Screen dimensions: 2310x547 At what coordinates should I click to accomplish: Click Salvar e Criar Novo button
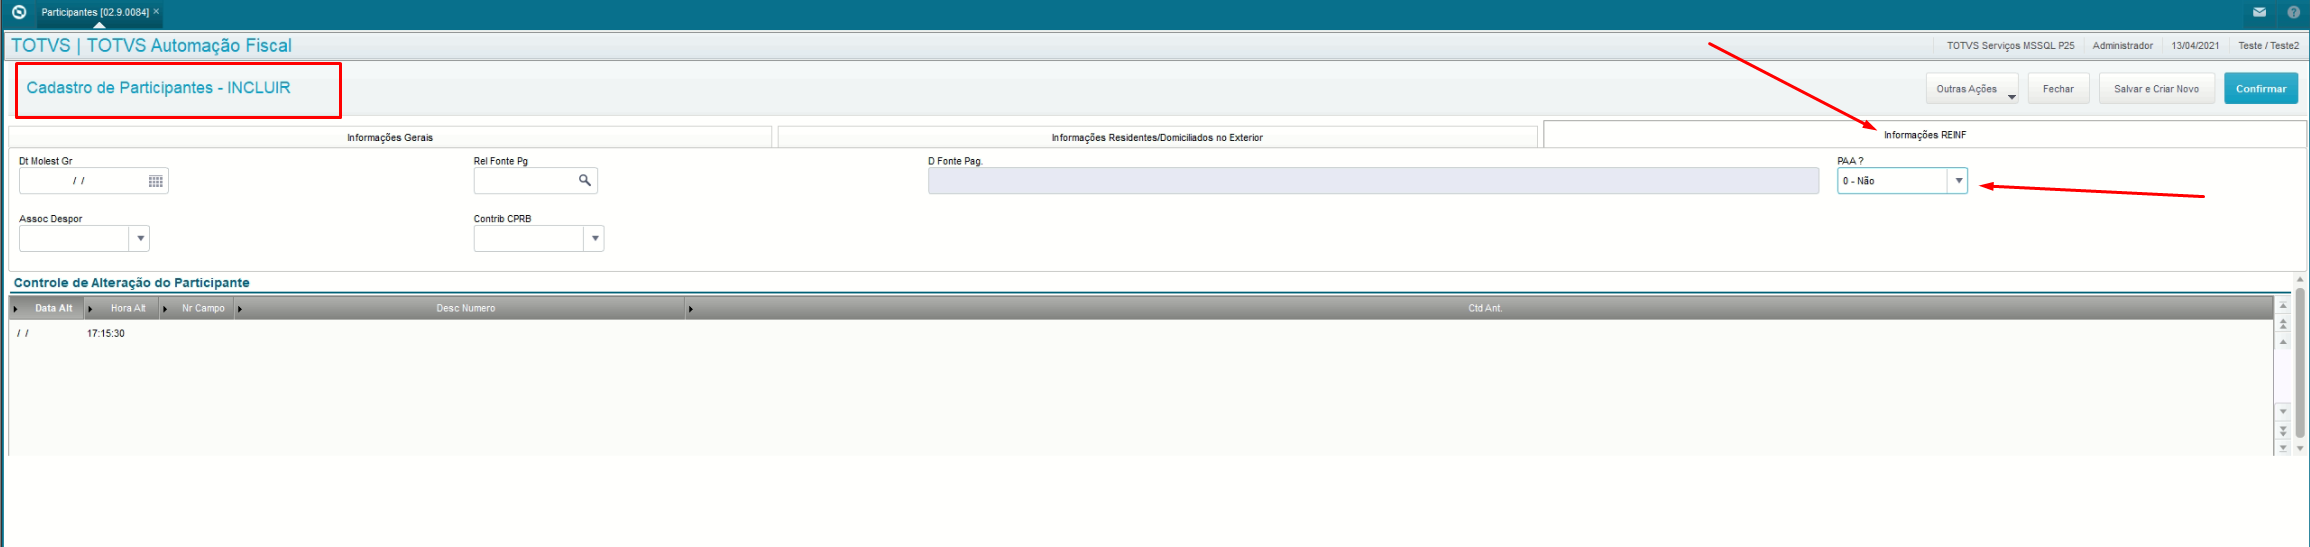click(2156, 89)
